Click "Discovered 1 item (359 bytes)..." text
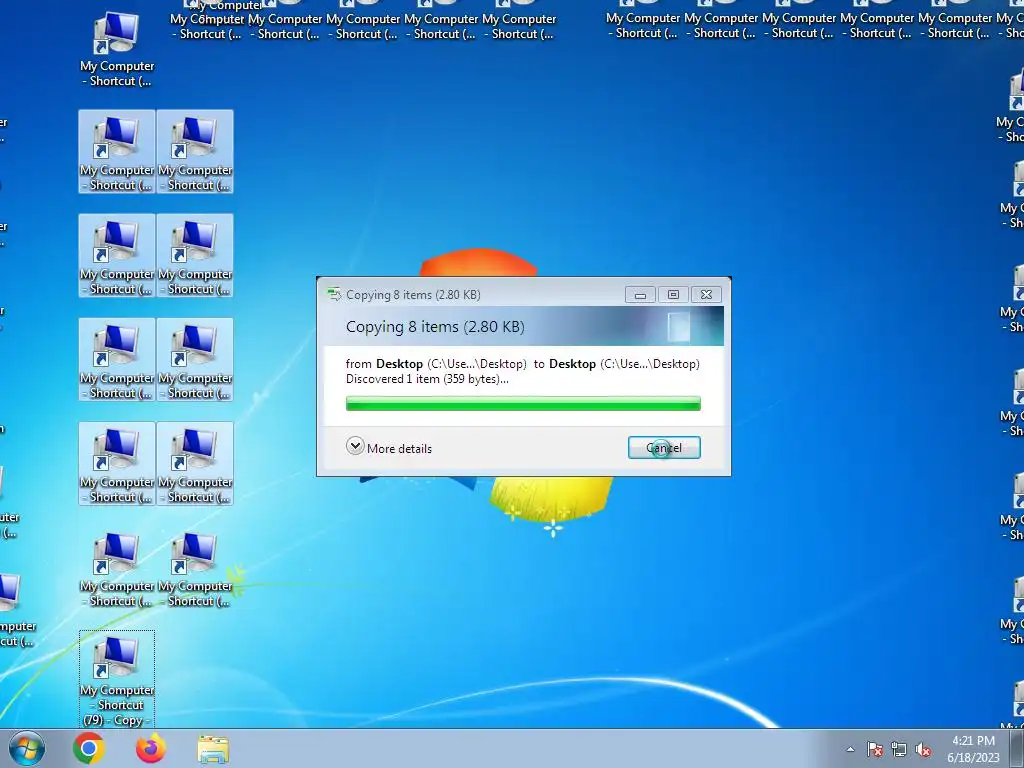Viewport: 1024px width, 768px height. (427, 379)
